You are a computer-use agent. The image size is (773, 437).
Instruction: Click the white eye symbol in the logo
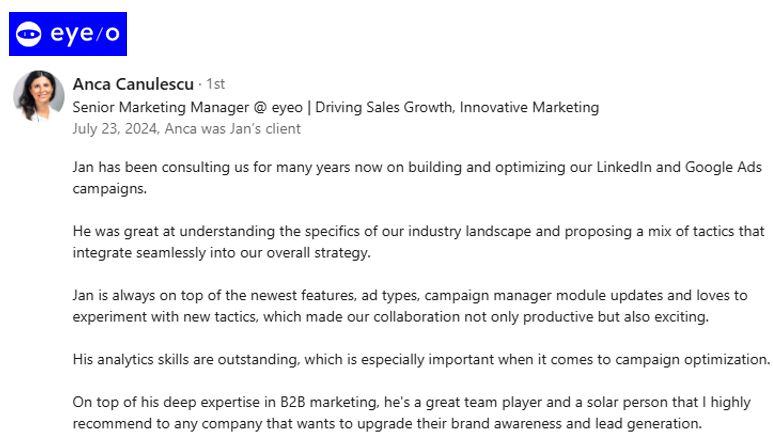click(x=29, y=34)
